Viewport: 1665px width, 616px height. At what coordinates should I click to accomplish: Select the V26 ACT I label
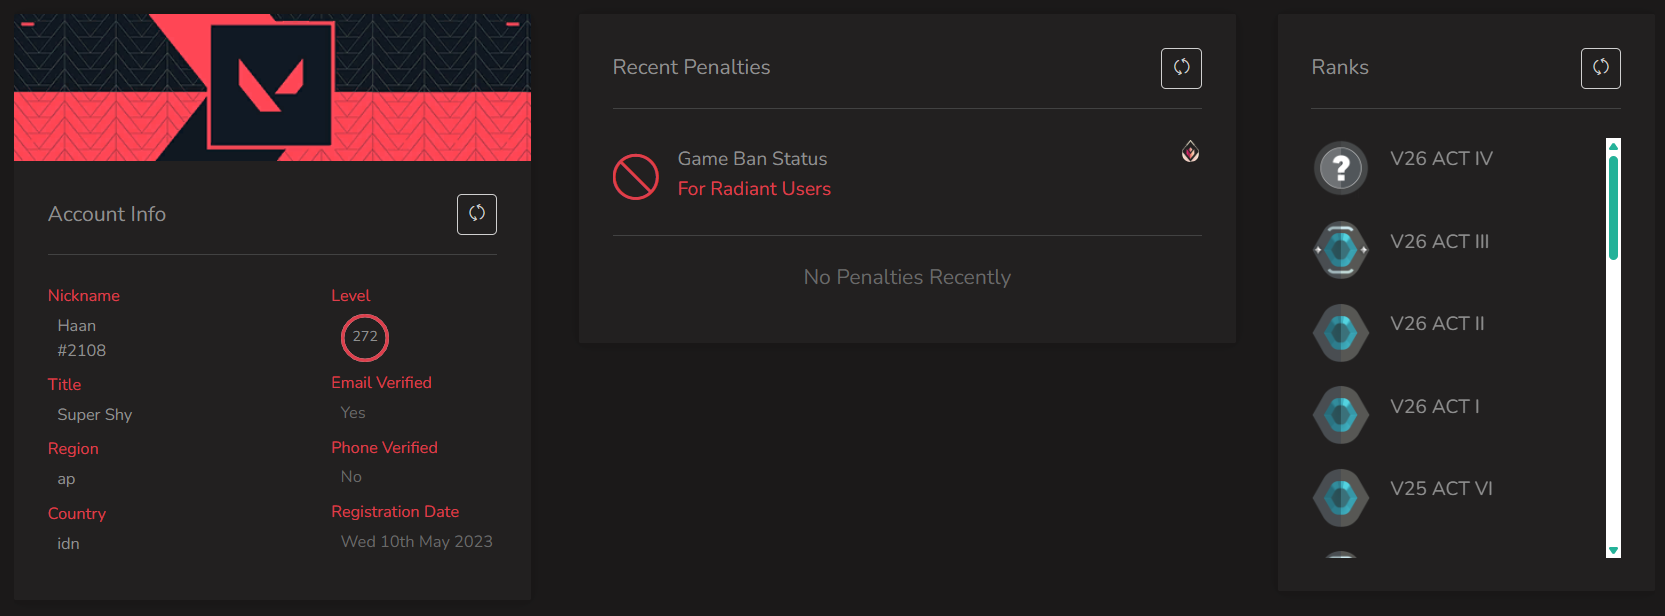pos(1434,406)
